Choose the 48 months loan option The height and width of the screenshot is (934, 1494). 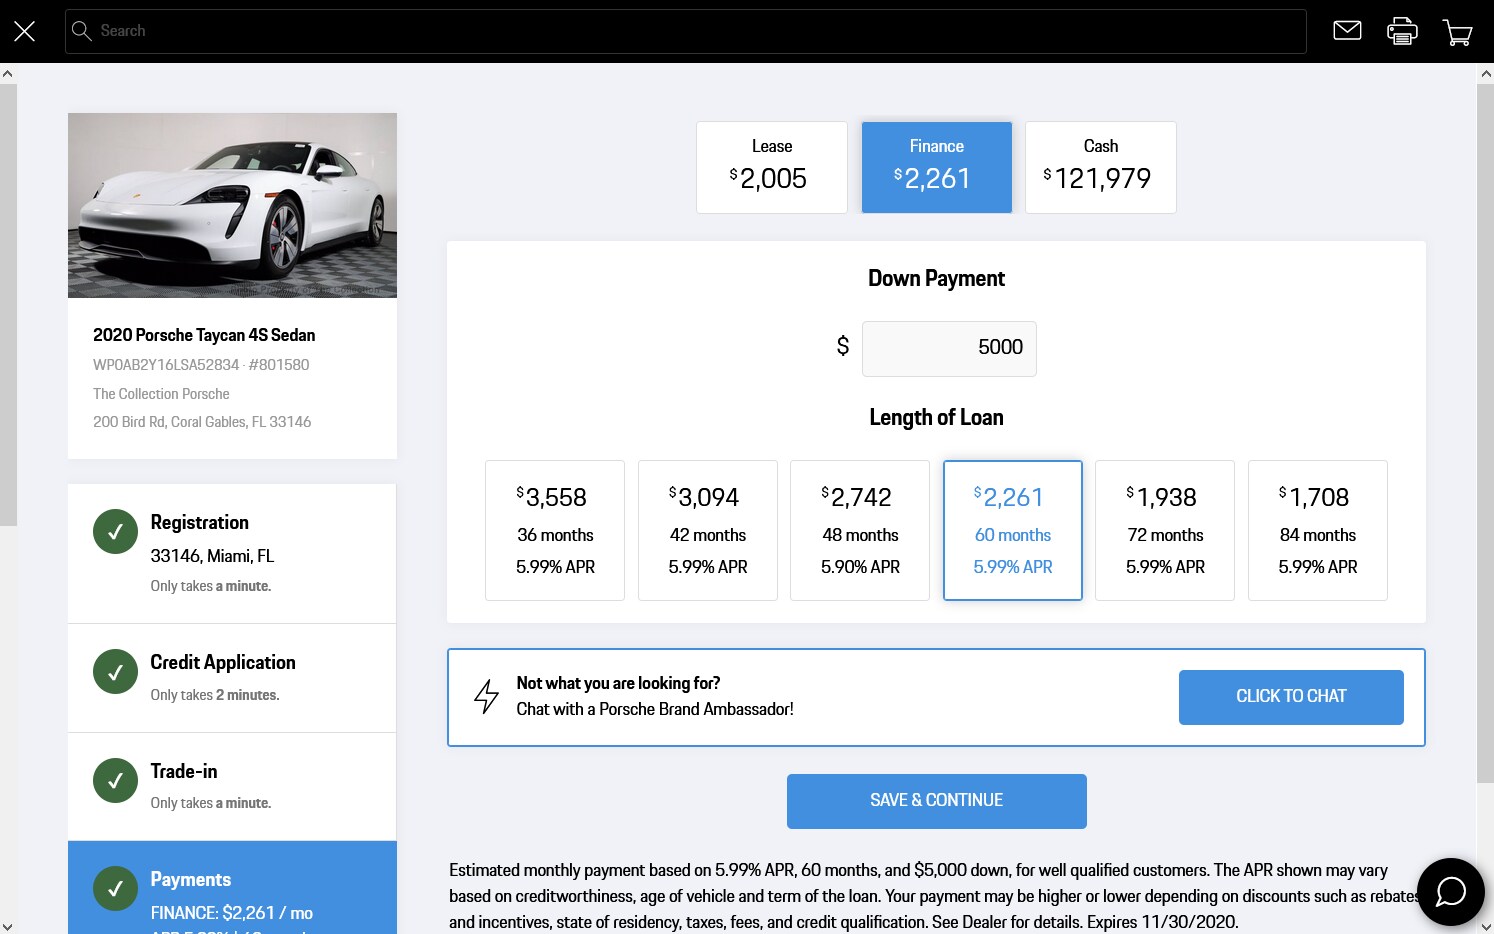(x=860, y=530)
